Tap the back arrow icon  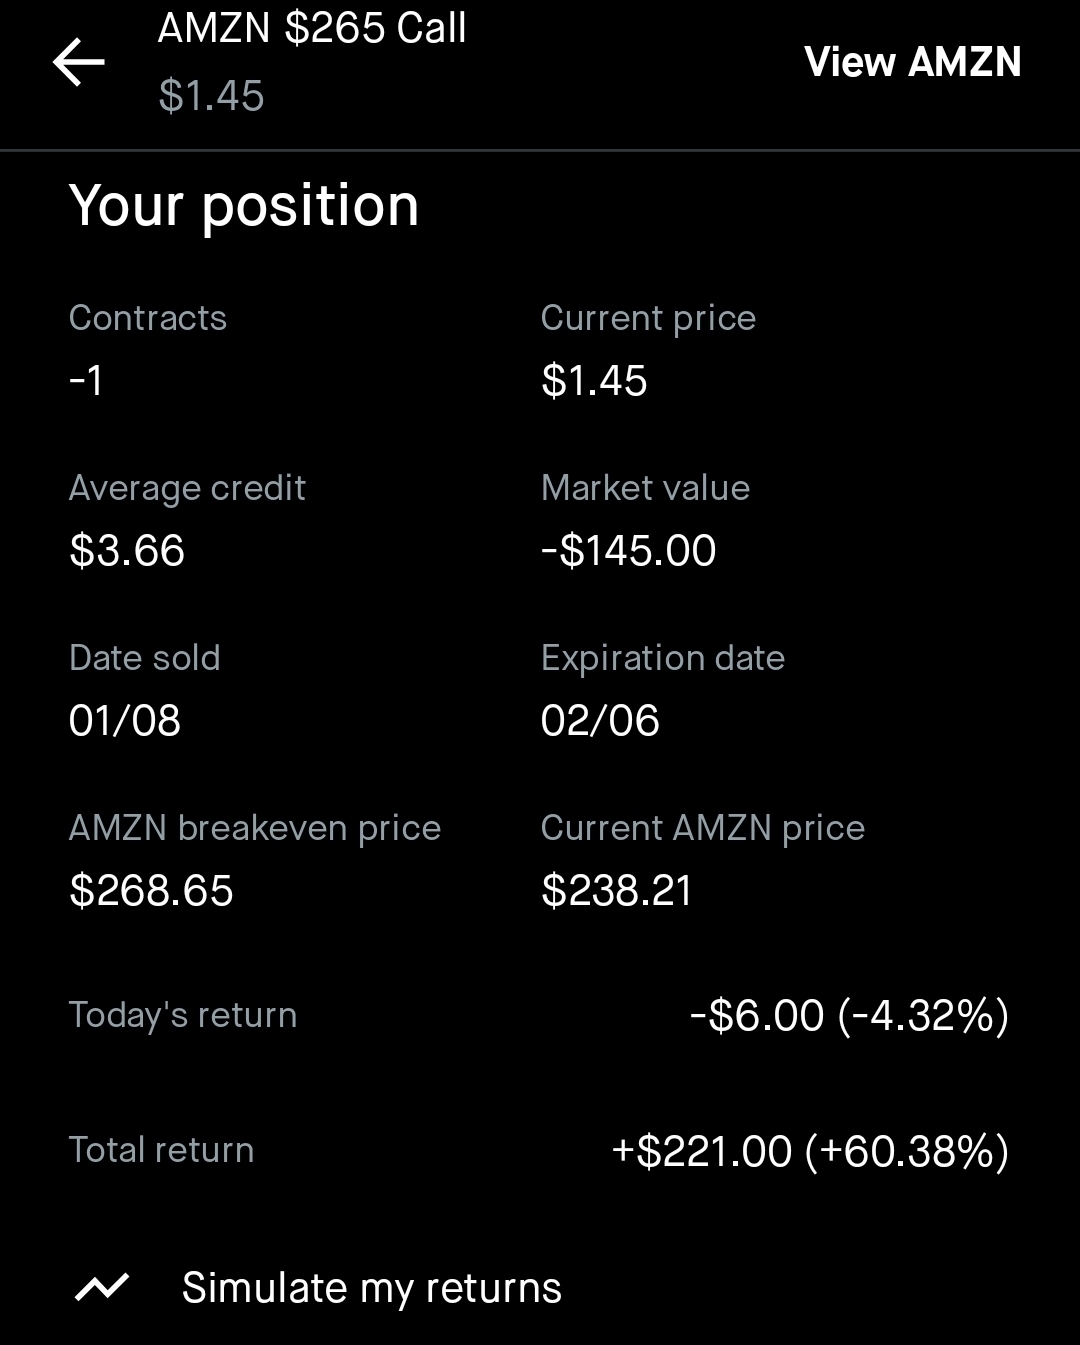click(79, 62)
